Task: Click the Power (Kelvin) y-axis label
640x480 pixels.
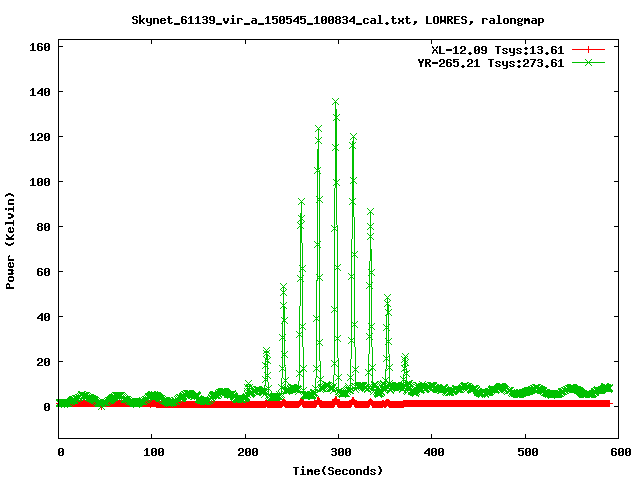Action: tap(11, 240)
